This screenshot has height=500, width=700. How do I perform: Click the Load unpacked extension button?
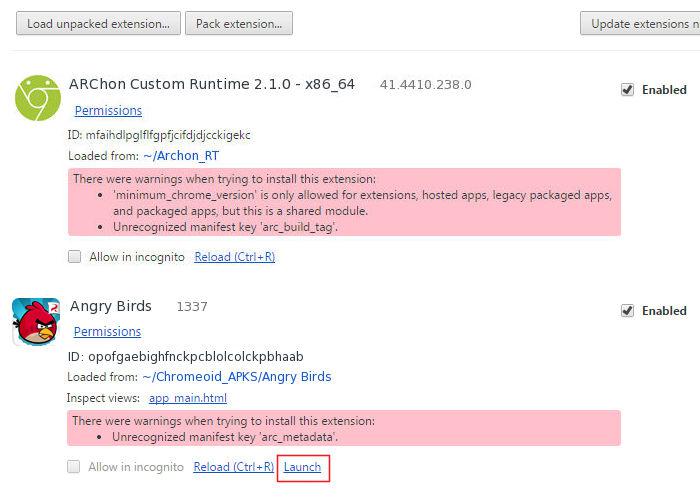pos(98,23)
